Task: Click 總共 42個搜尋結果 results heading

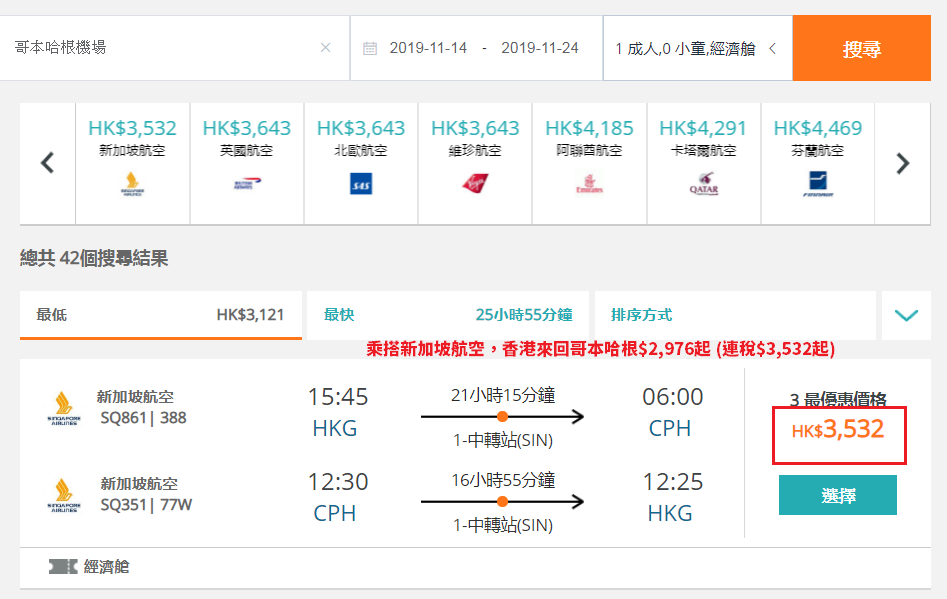Action: 94,258
